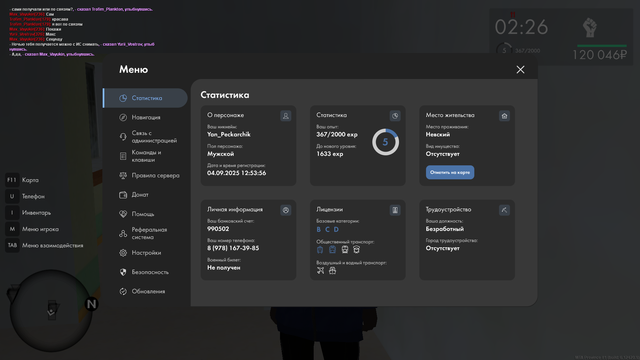Click the house icon in Место жительства card
640x360 pixels.
(x=504, y=116)
